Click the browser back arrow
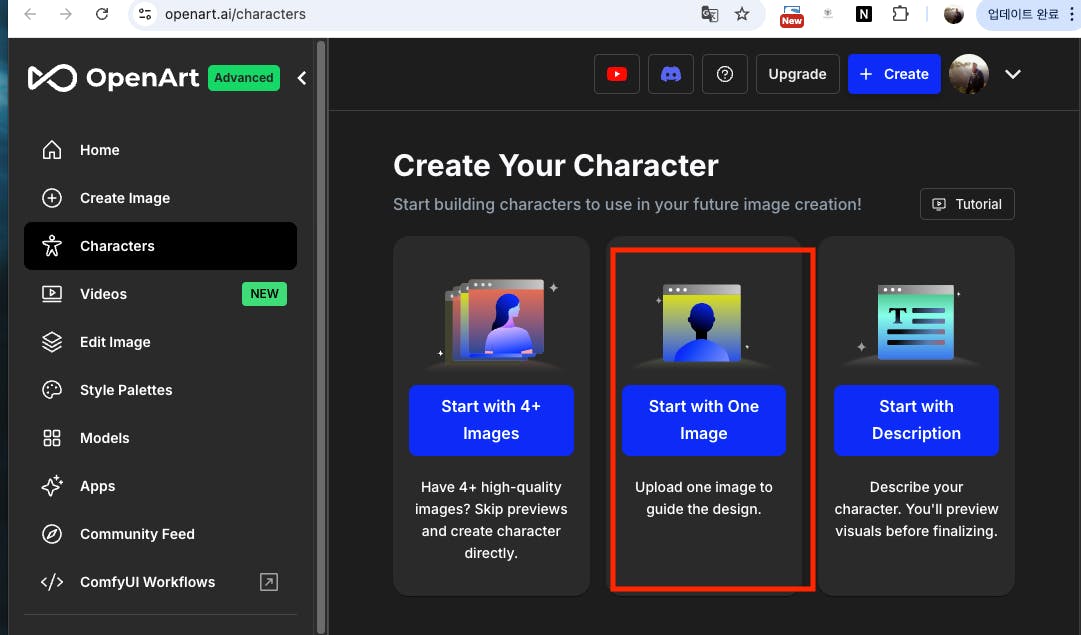This screenshot has width=1081, height=635. click(30, 14)
